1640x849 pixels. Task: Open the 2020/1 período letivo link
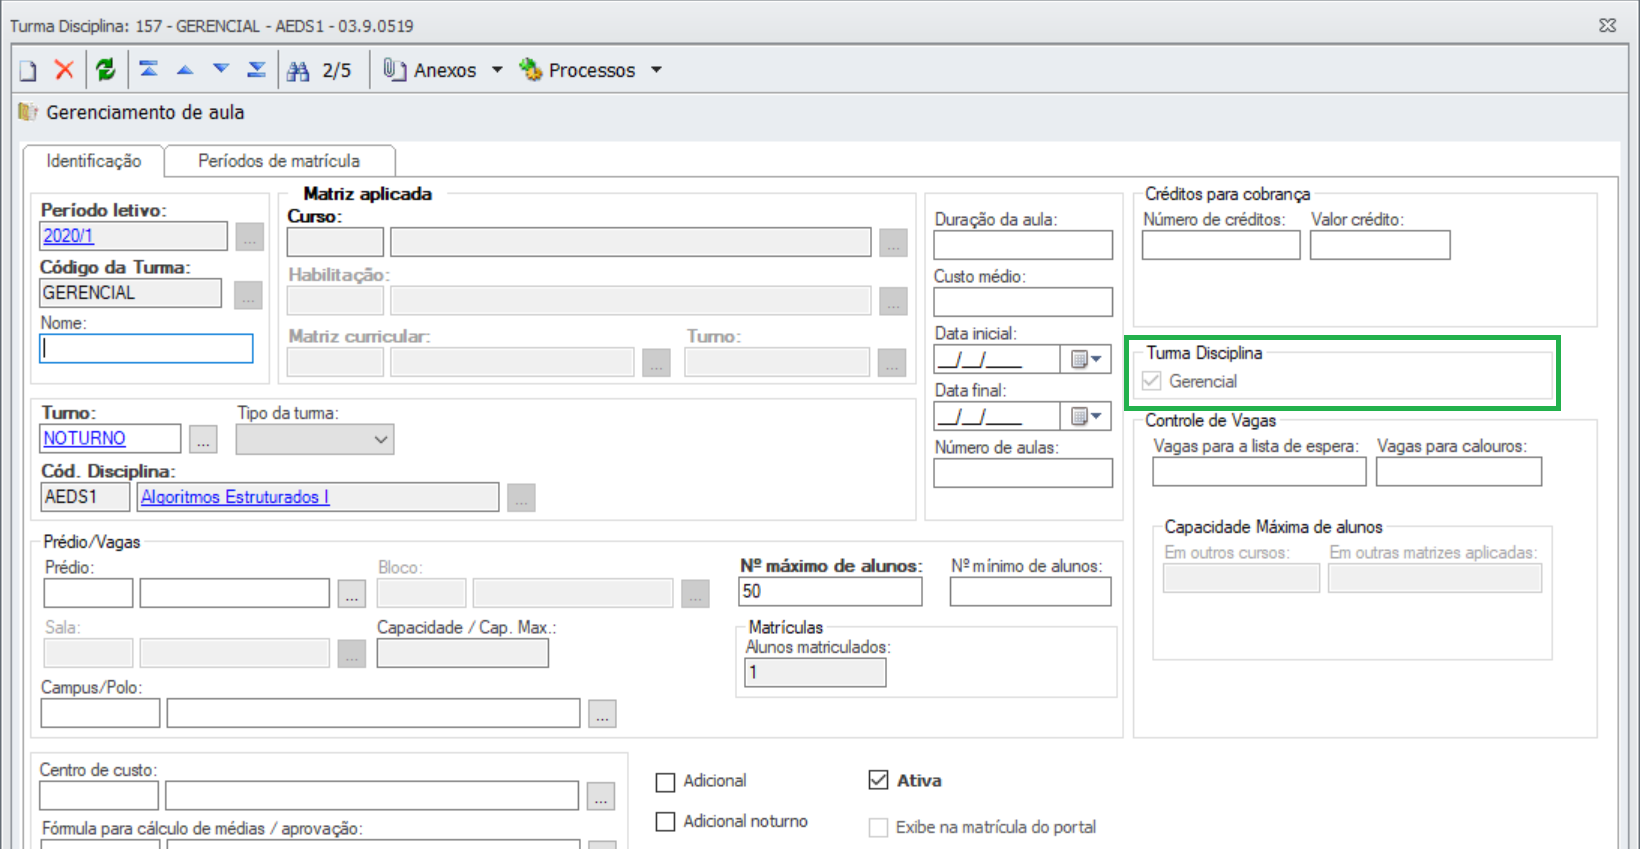pyautogui.click(x=68, y=236)
